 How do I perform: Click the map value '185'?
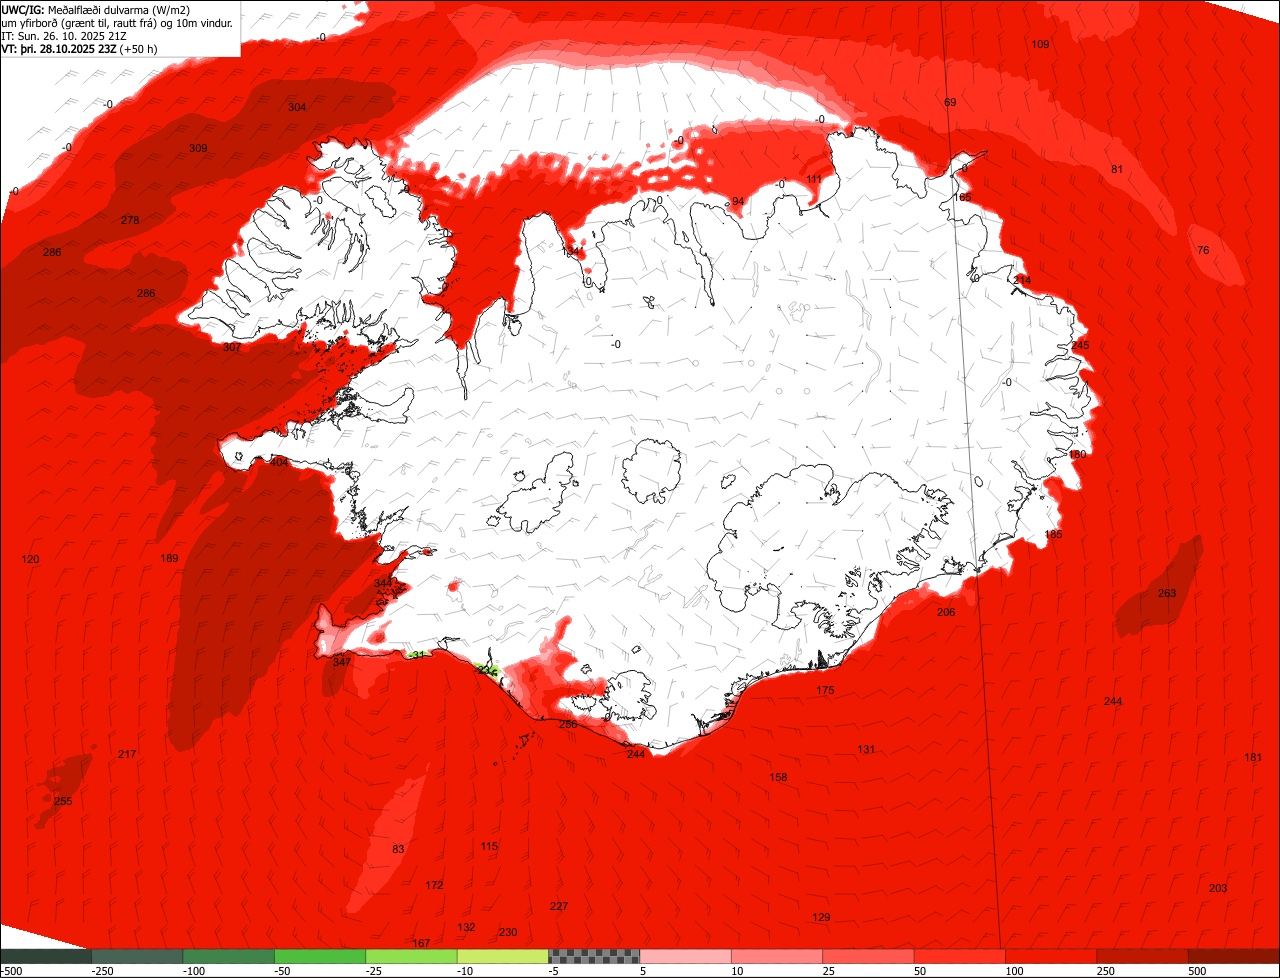[x=1053, y=535]
